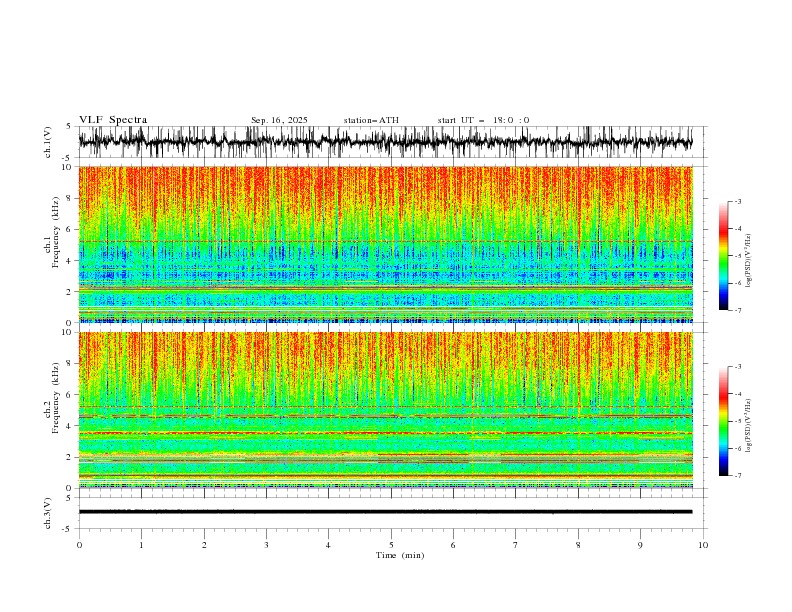792x612 pixels.
Task: Click the "-3" label on ch.1 color bar
Action: 737,201
